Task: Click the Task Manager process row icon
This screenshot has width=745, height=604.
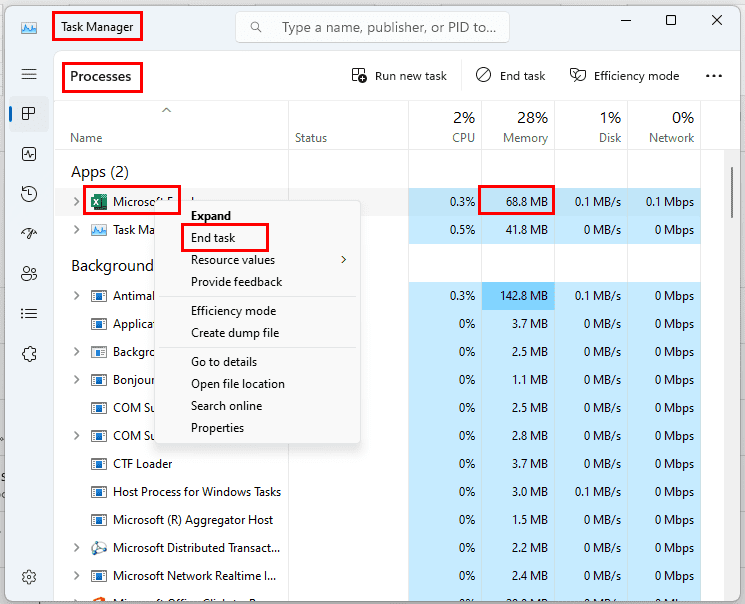Action: tap(99, 230)
